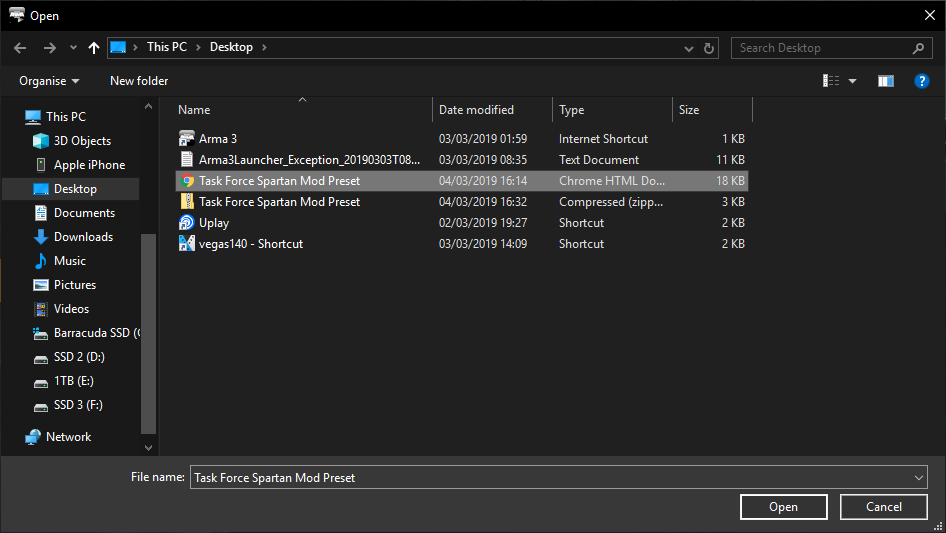Sort files by Size column header
The width and height of the screenshot is (946, 533).
click(x=689, y=110)
